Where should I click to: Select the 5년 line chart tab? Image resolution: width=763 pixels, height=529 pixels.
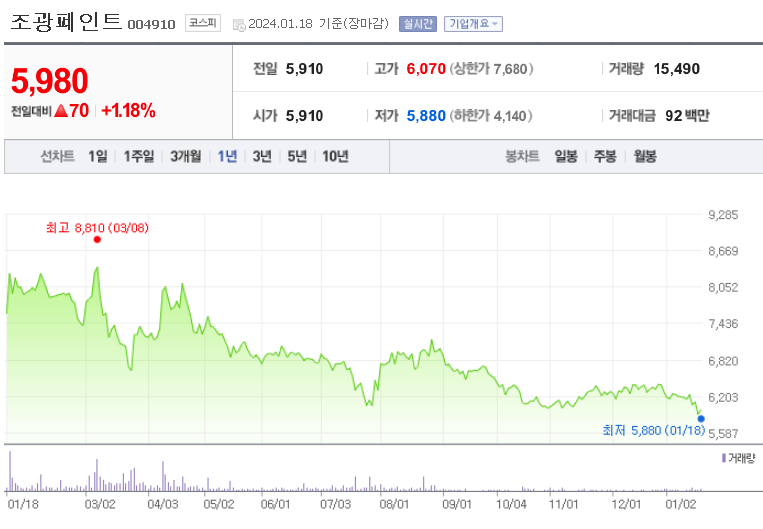pyautogui.click(x=297, y=156)
